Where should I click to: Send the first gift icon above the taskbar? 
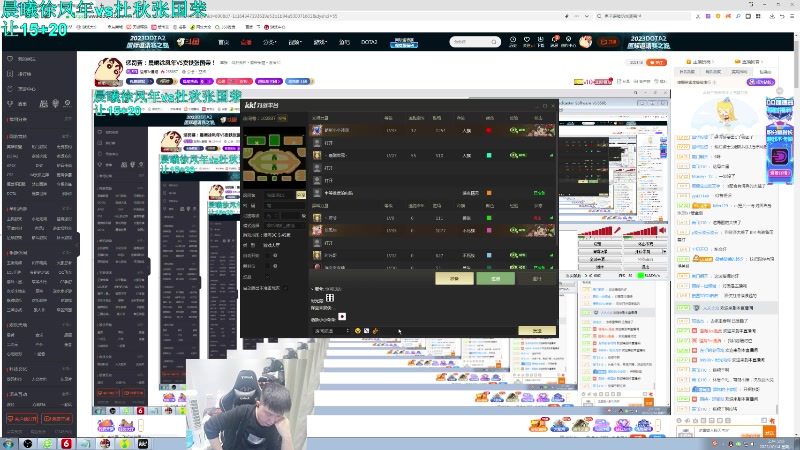tap(106, 425)
